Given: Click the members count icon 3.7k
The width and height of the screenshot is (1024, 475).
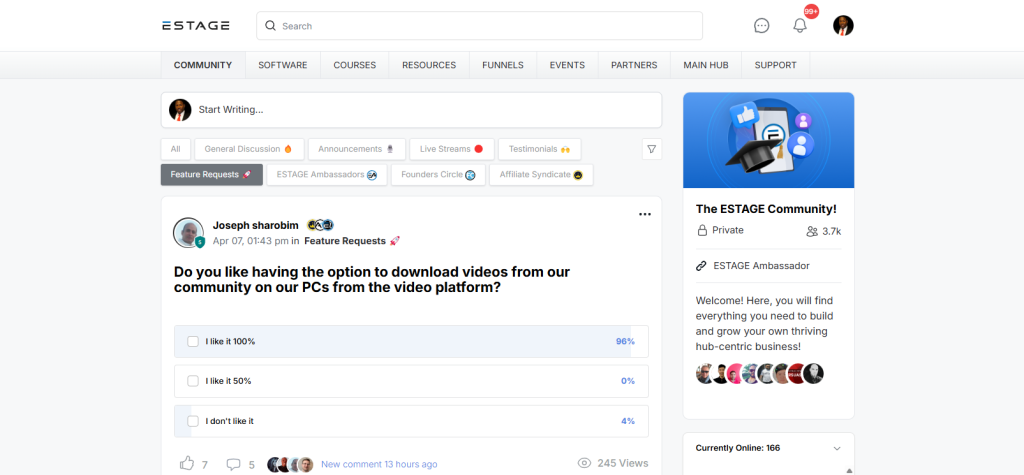Looking at the screenshot, I should [812, 231].
